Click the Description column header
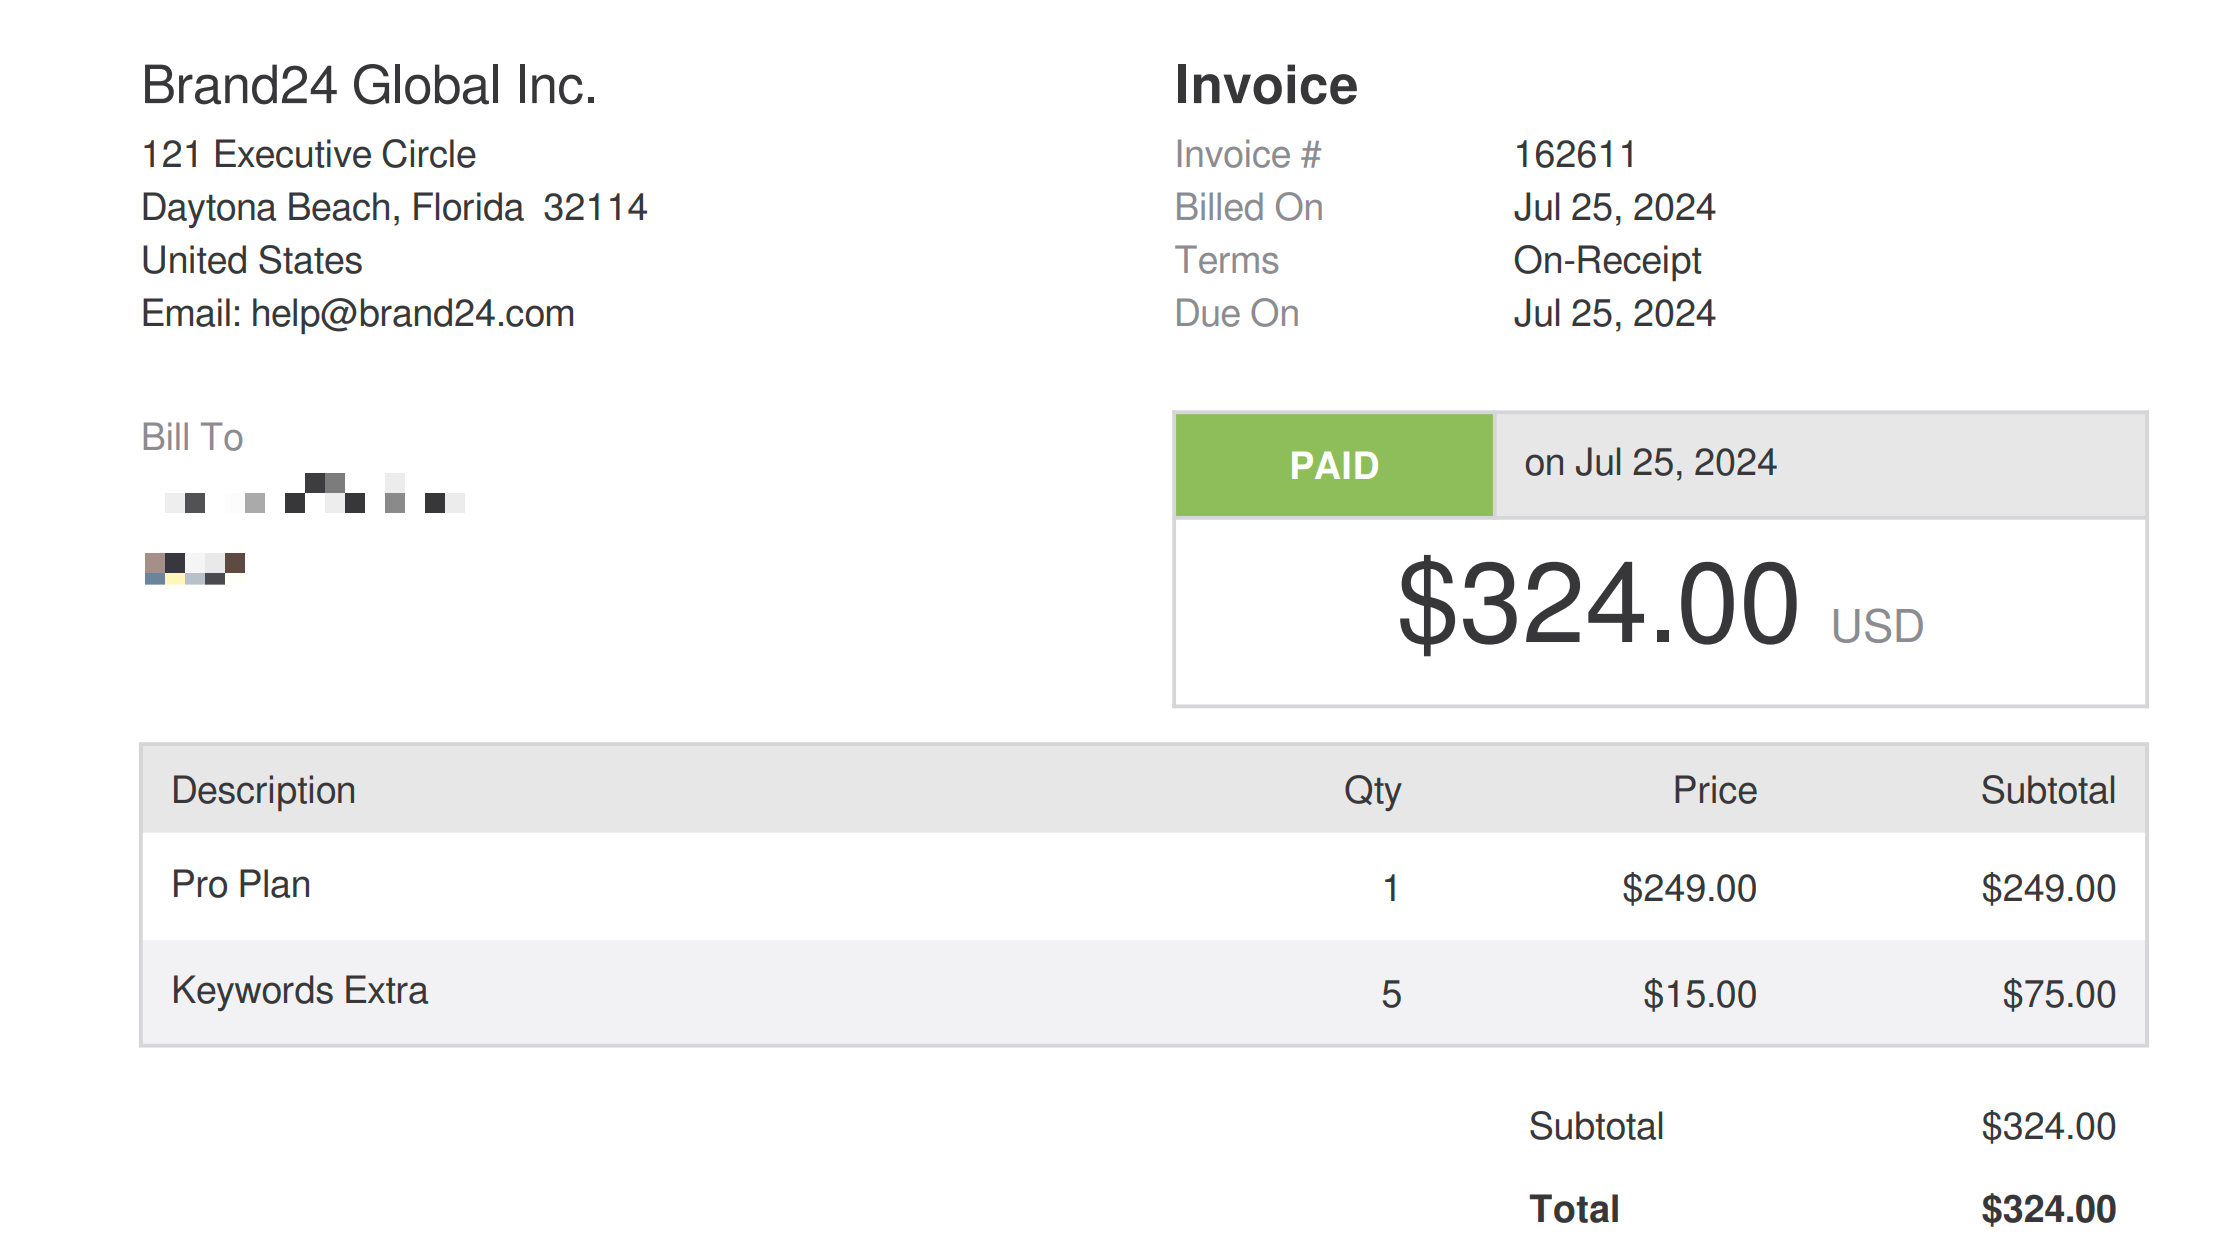 pos(264,791)
